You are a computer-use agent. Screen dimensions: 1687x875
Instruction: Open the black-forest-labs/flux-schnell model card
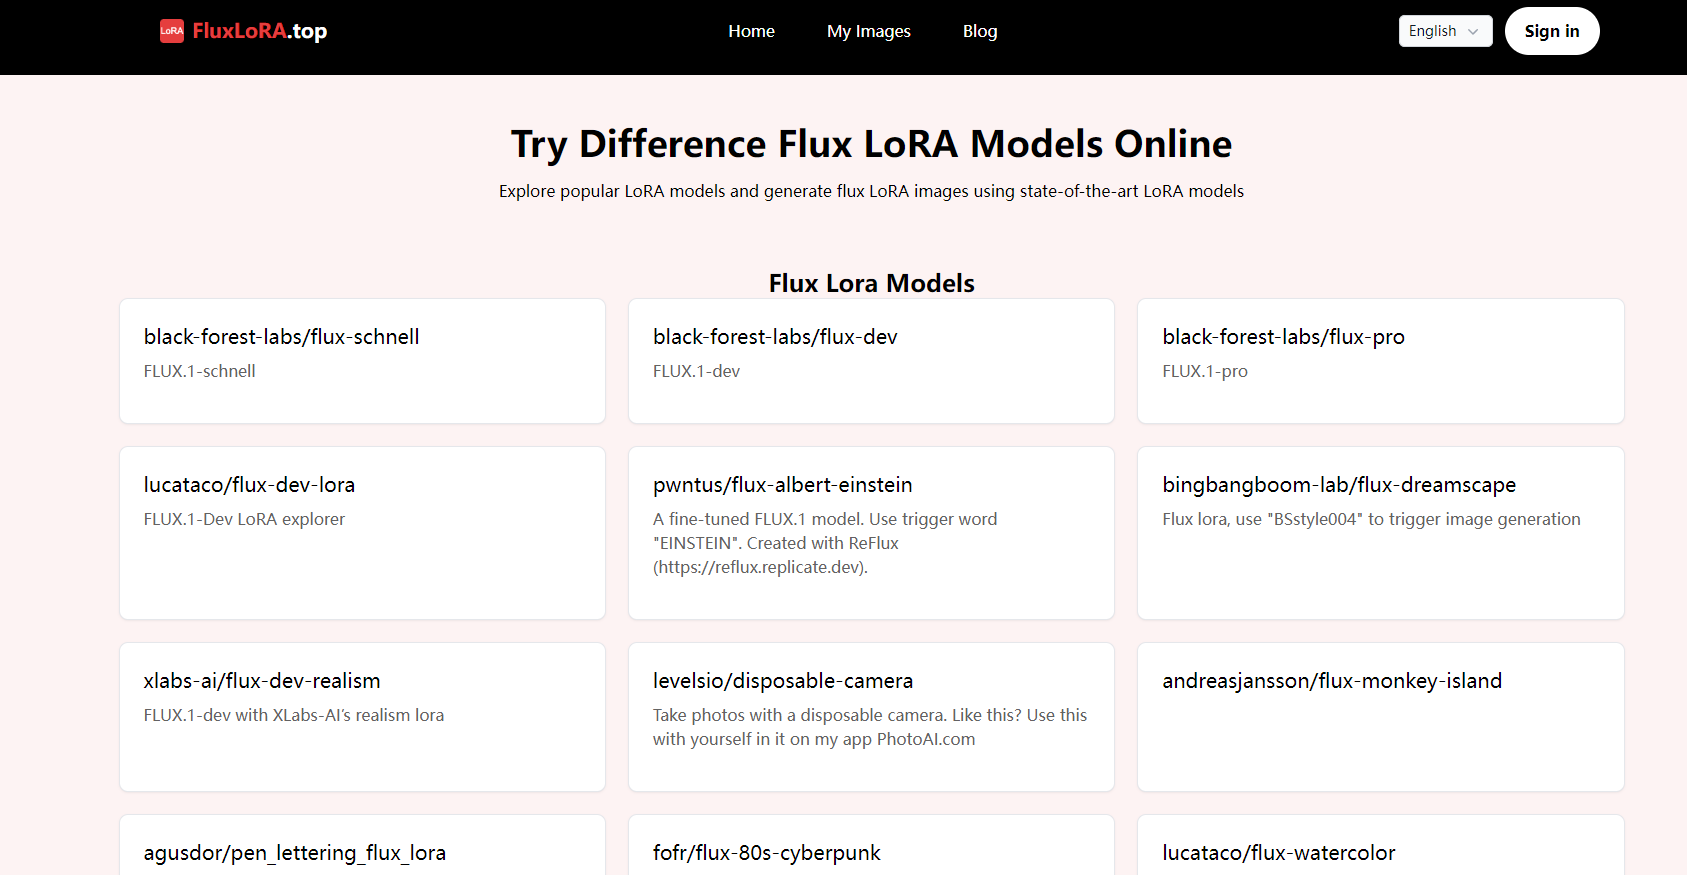pos(362,361)
